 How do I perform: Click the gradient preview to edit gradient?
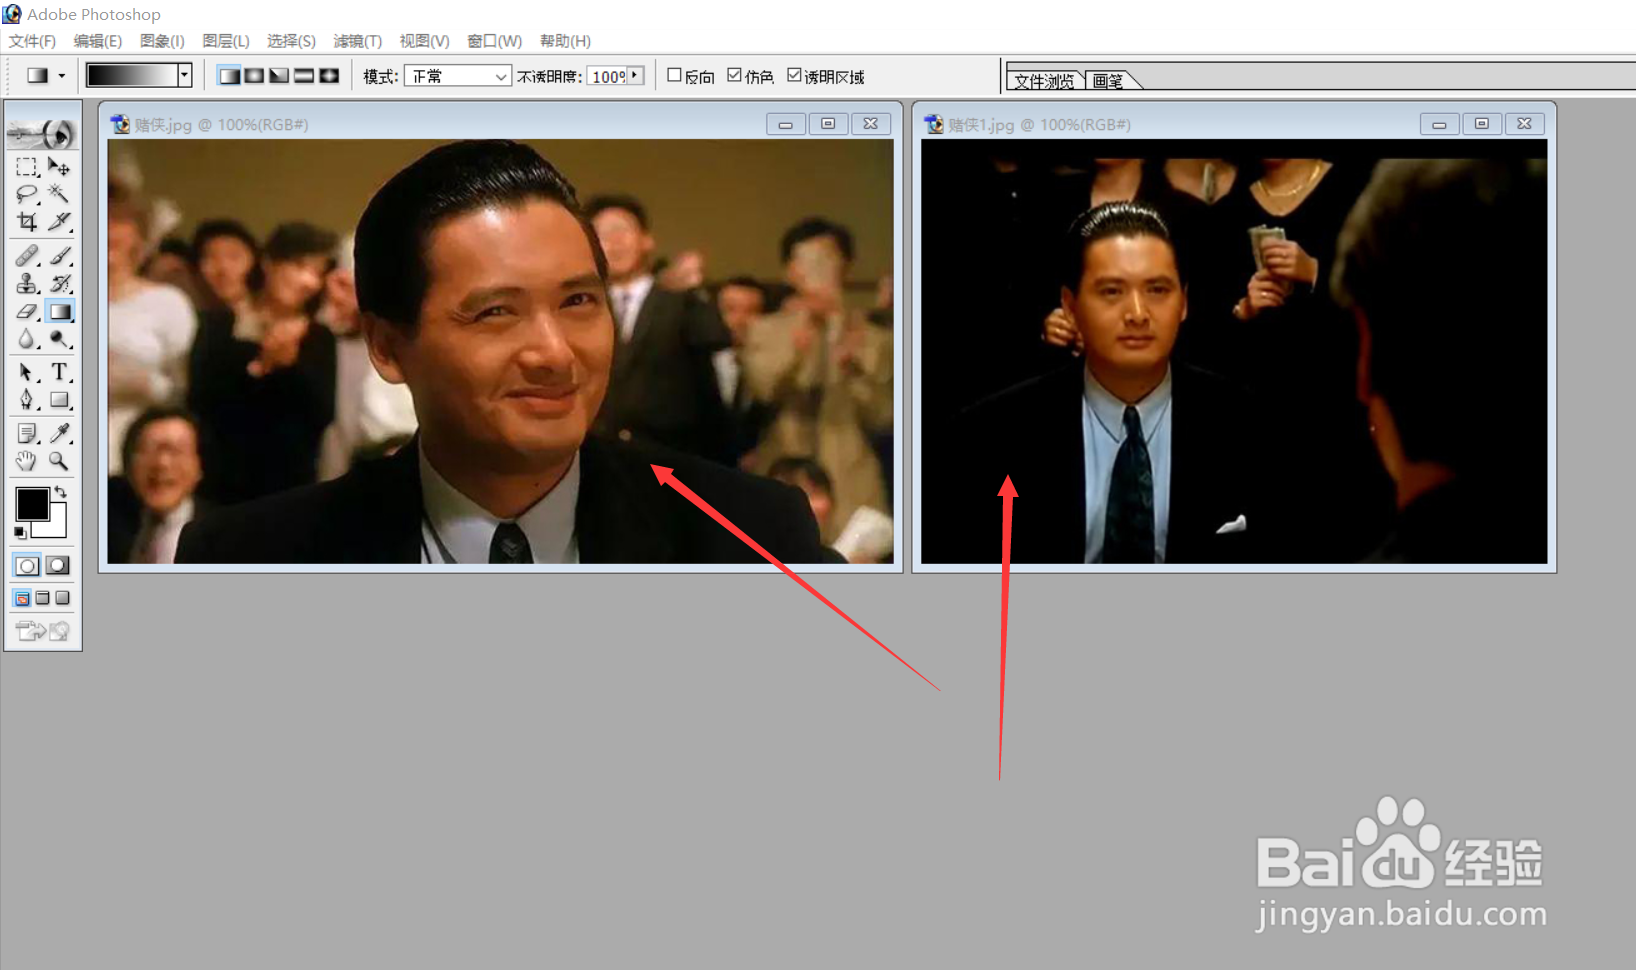click(132, 75)
